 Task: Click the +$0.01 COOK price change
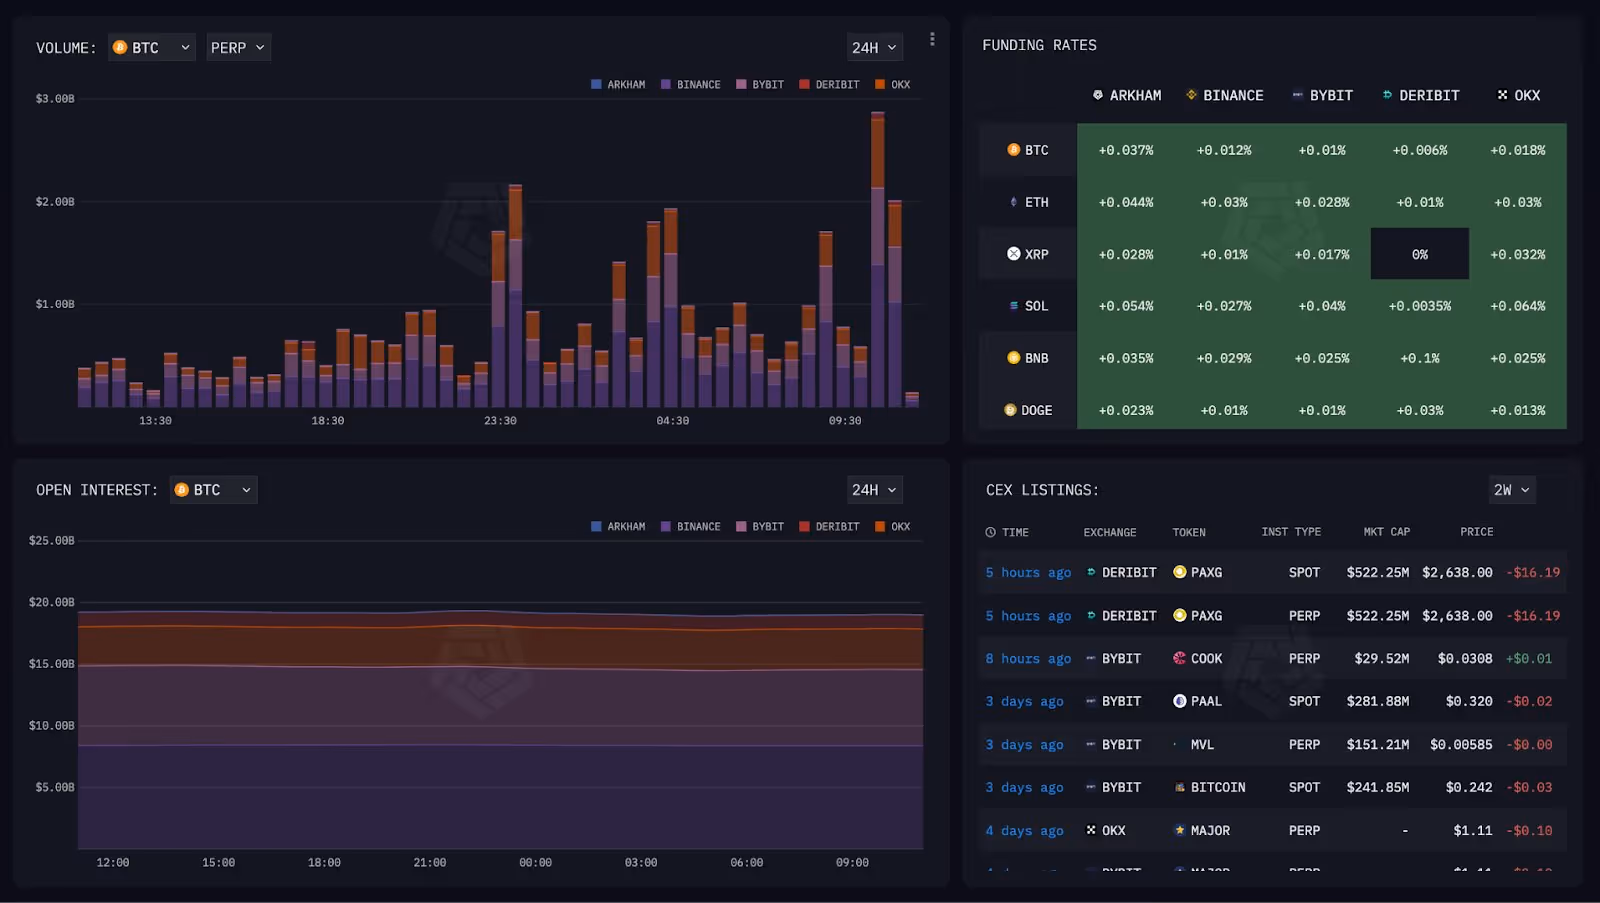tap(1529, 658)
